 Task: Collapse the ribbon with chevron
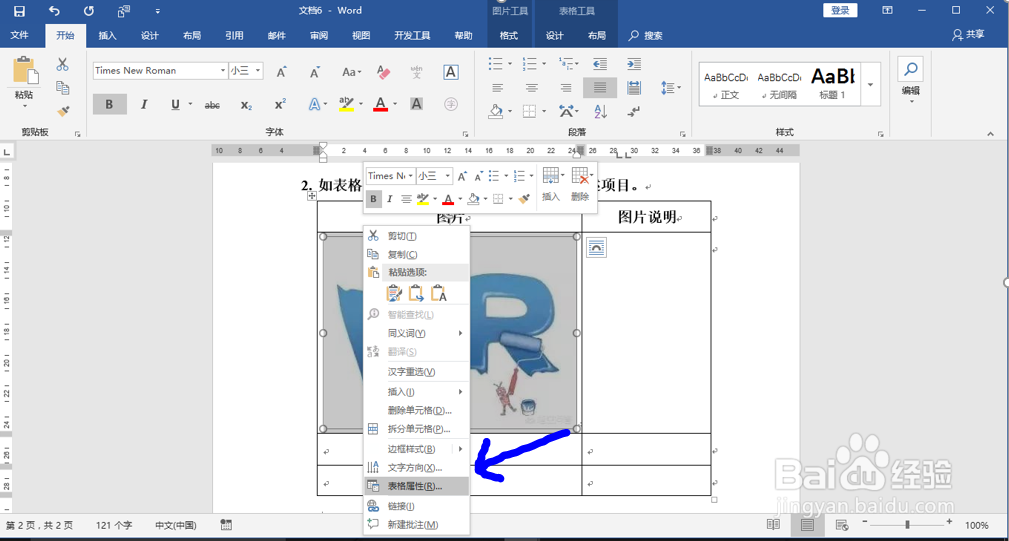coord(990,134)
